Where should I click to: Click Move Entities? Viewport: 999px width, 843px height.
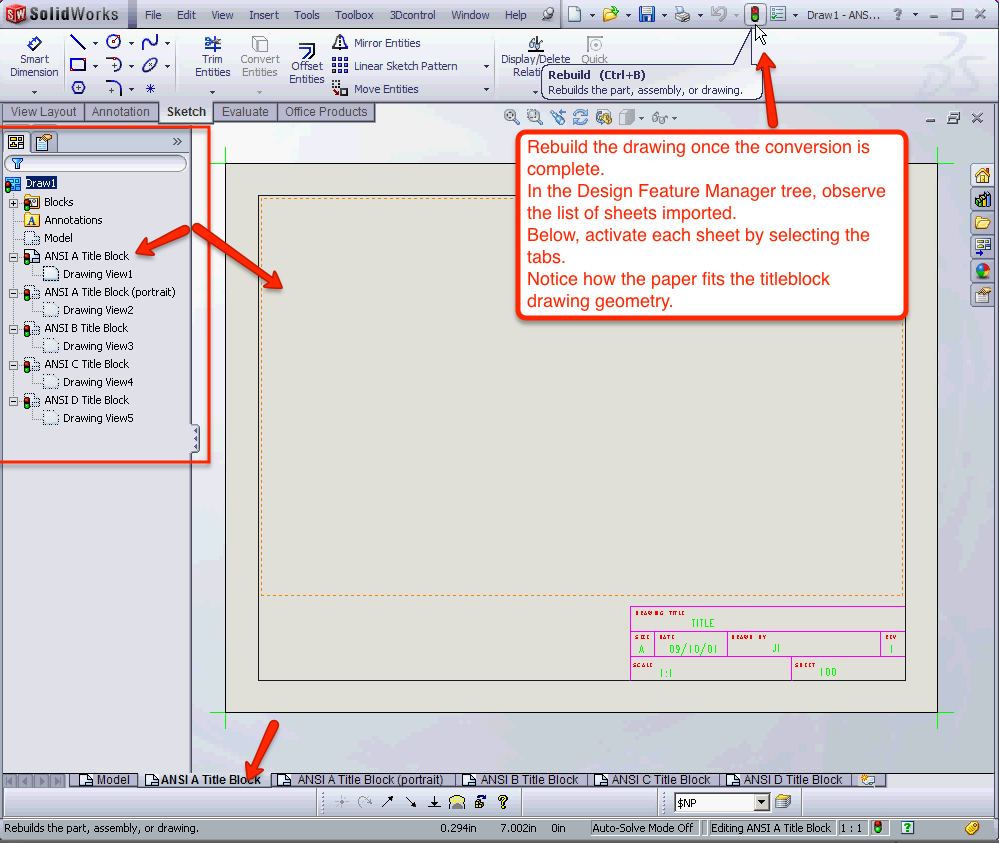[375, 89]
